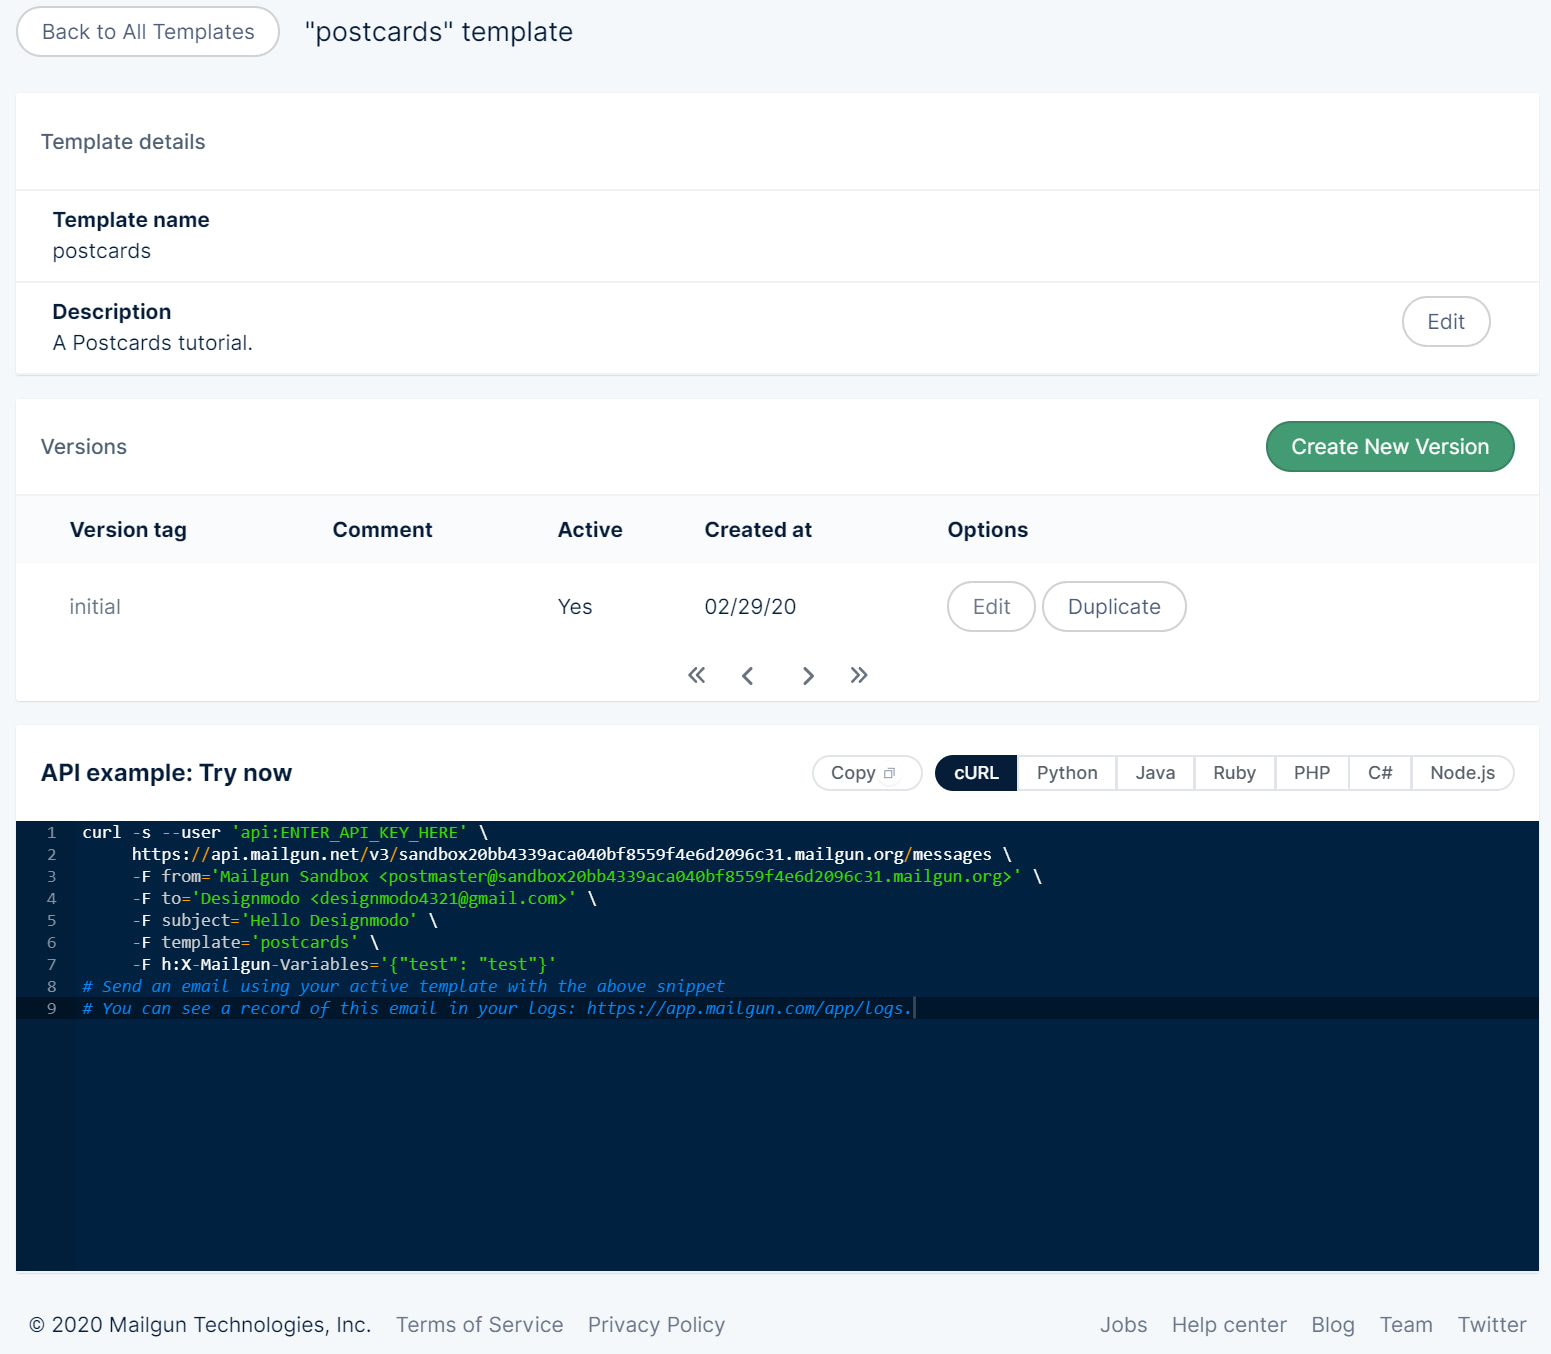
Task: Edit the template description
Action: click(1446, 322)
